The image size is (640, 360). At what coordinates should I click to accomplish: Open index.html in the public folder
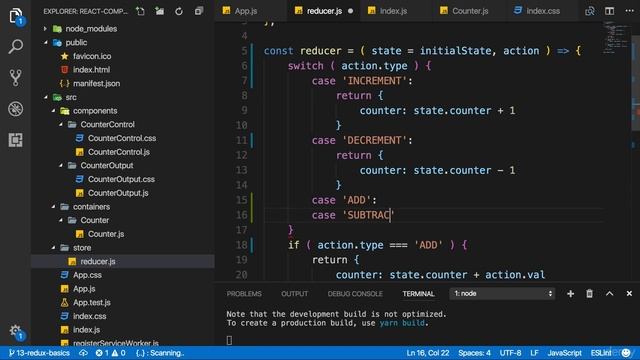tap(91, 70)
